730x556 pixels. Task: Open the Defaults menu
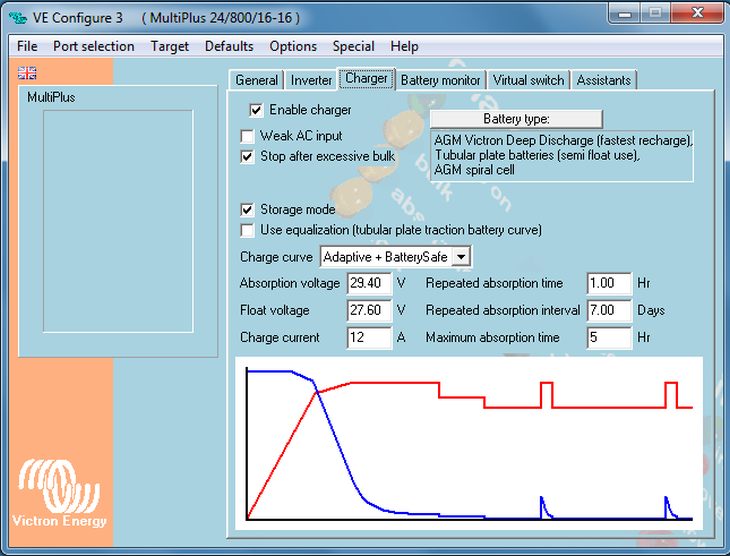(228, 46)
